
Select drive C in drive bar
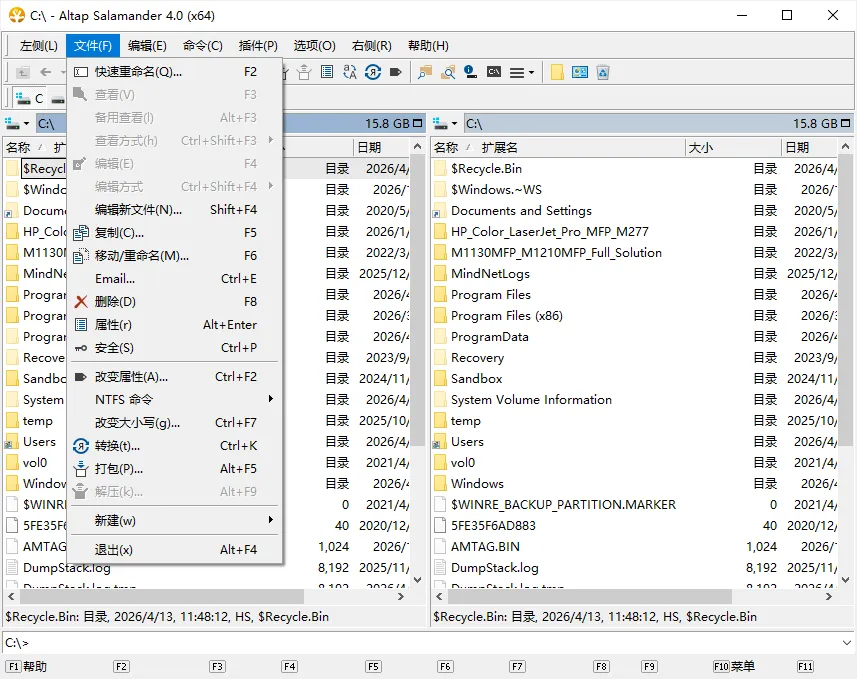(31, 98)
